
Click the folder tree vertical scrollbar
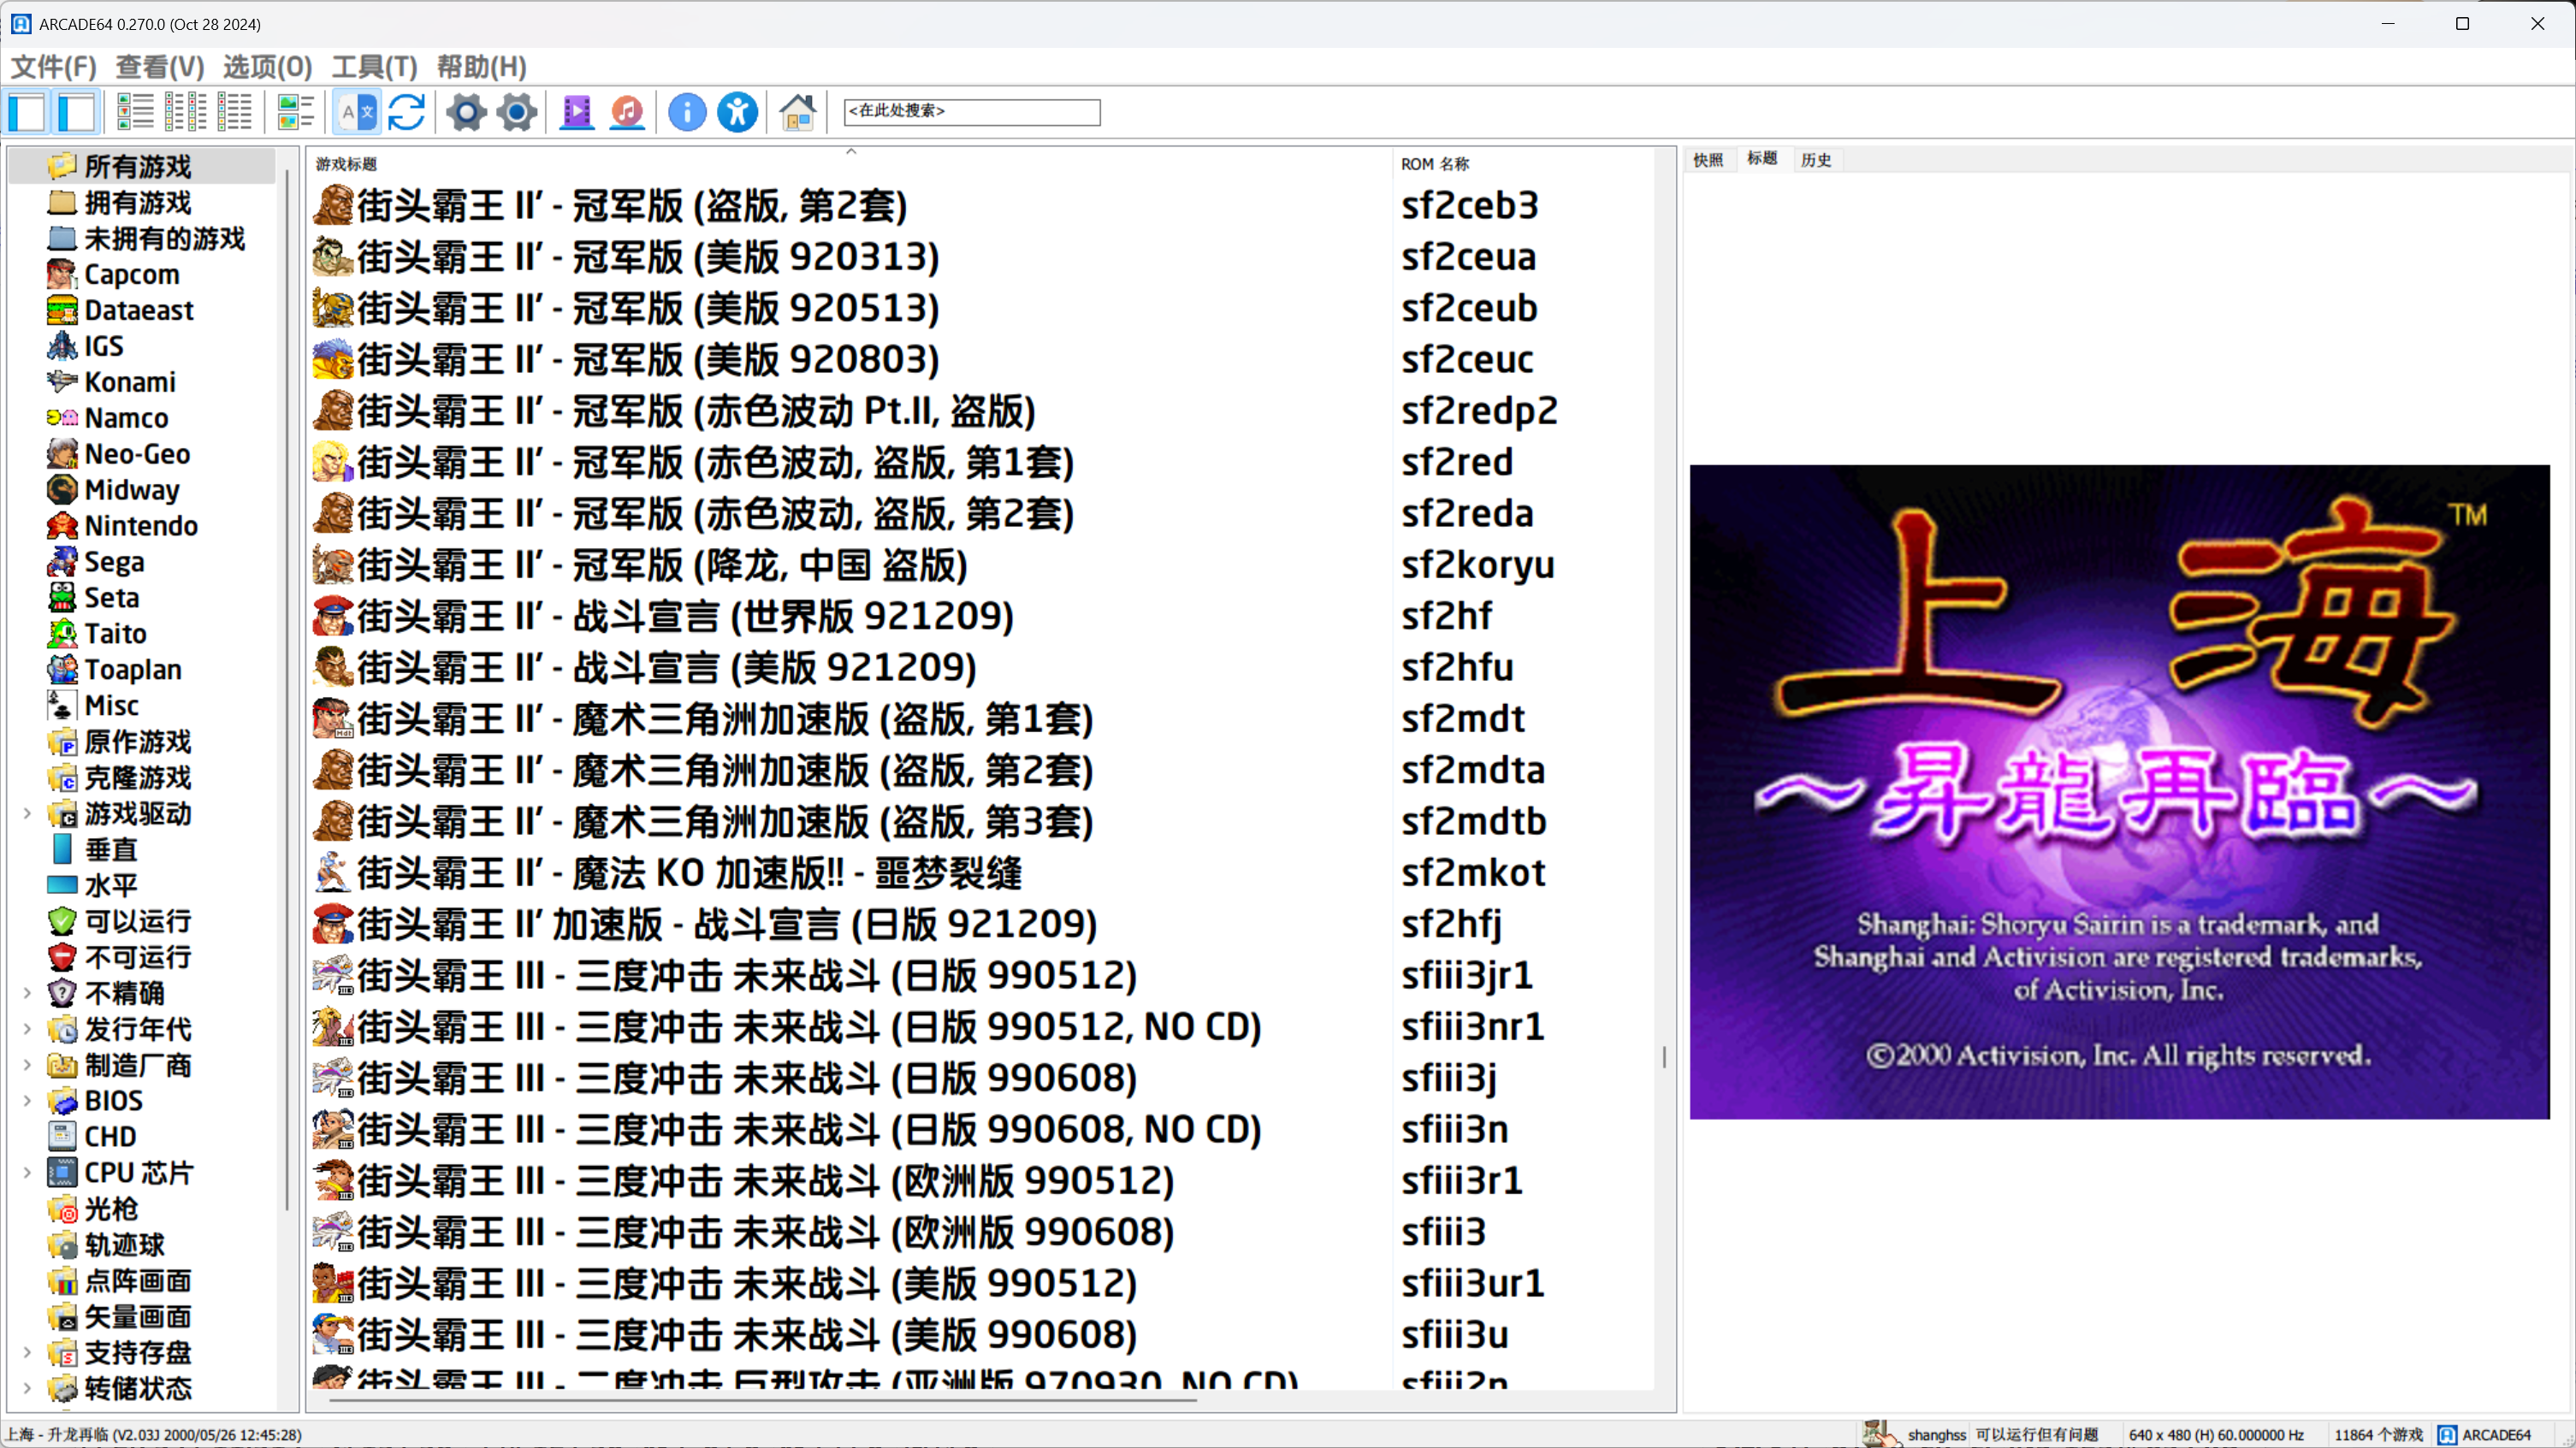288,690
